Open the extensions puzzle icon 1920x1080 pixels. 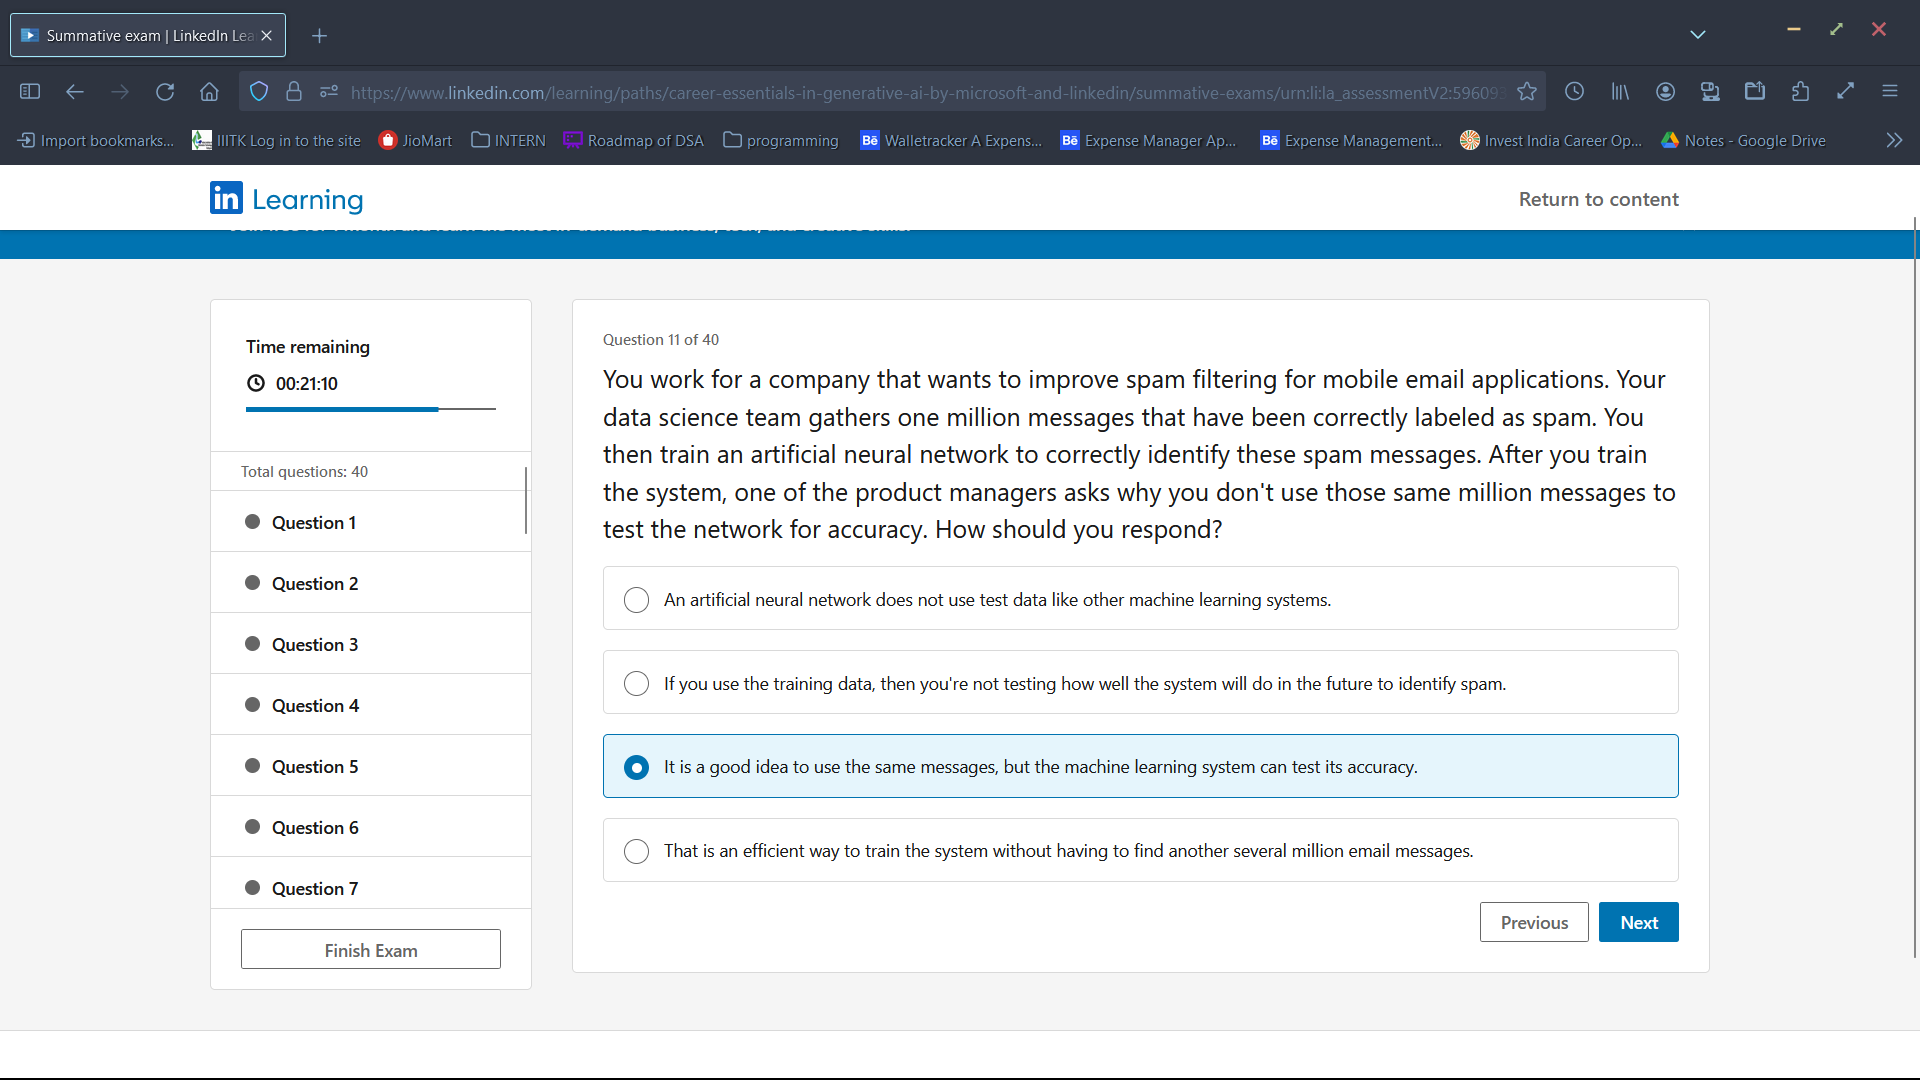(1800, 92)
